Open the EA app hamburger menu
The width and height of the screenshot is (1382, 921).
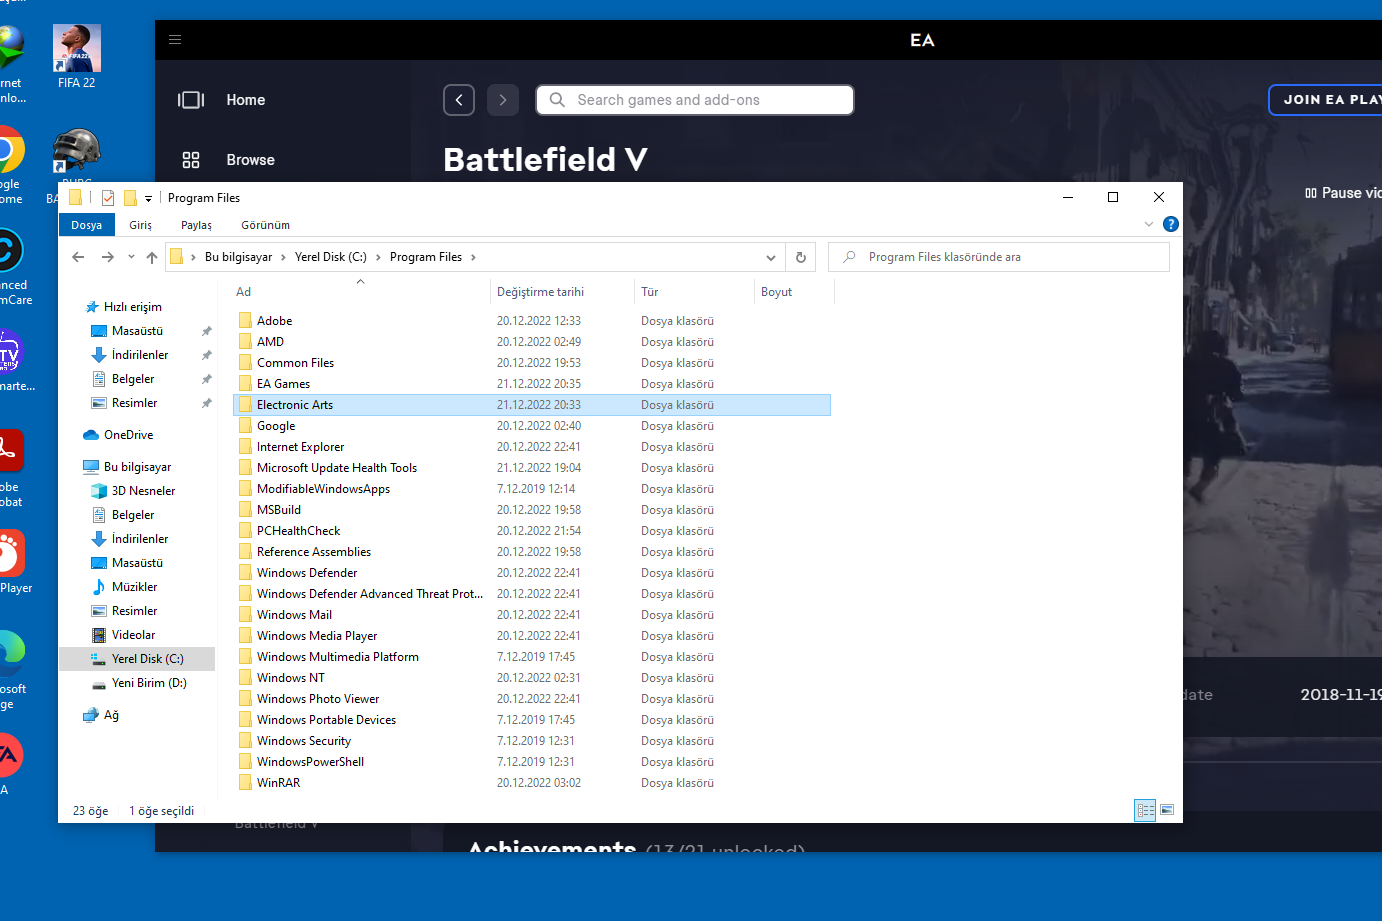(175, 40)
